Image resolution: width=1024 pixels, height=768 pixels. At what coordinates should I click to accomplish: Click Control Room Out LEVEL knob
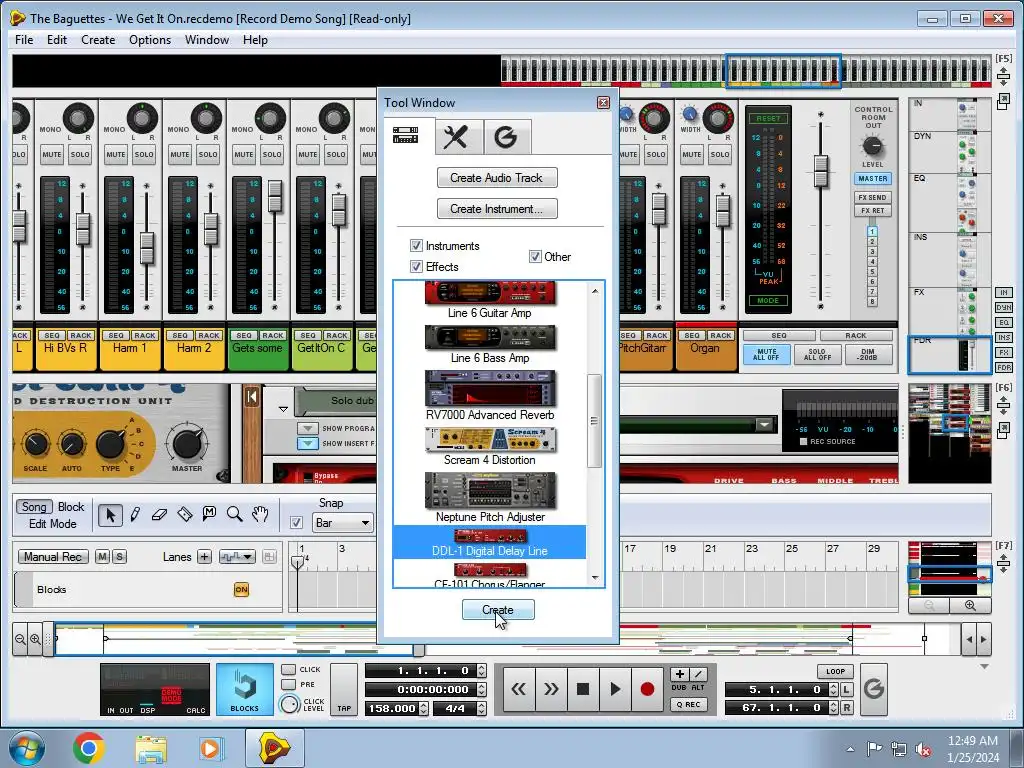[x=872, y=145]
